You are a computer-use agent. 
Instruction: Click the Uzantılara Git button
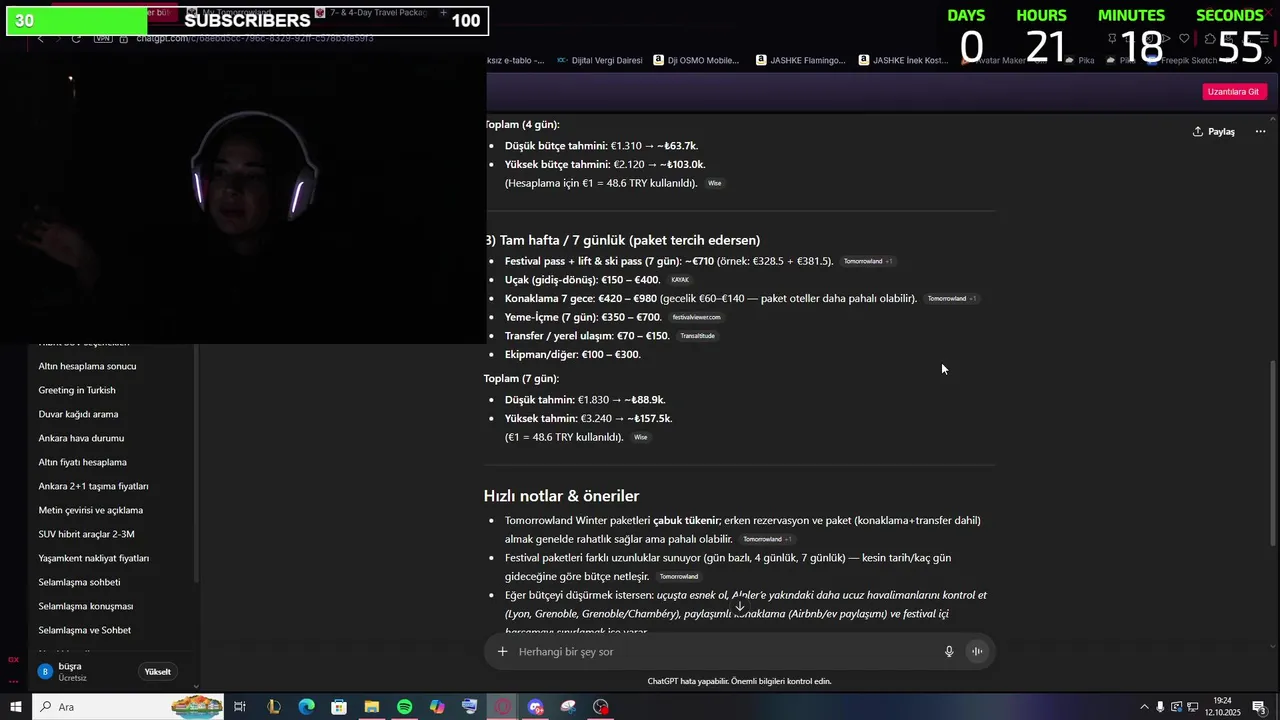(1235, 91)
